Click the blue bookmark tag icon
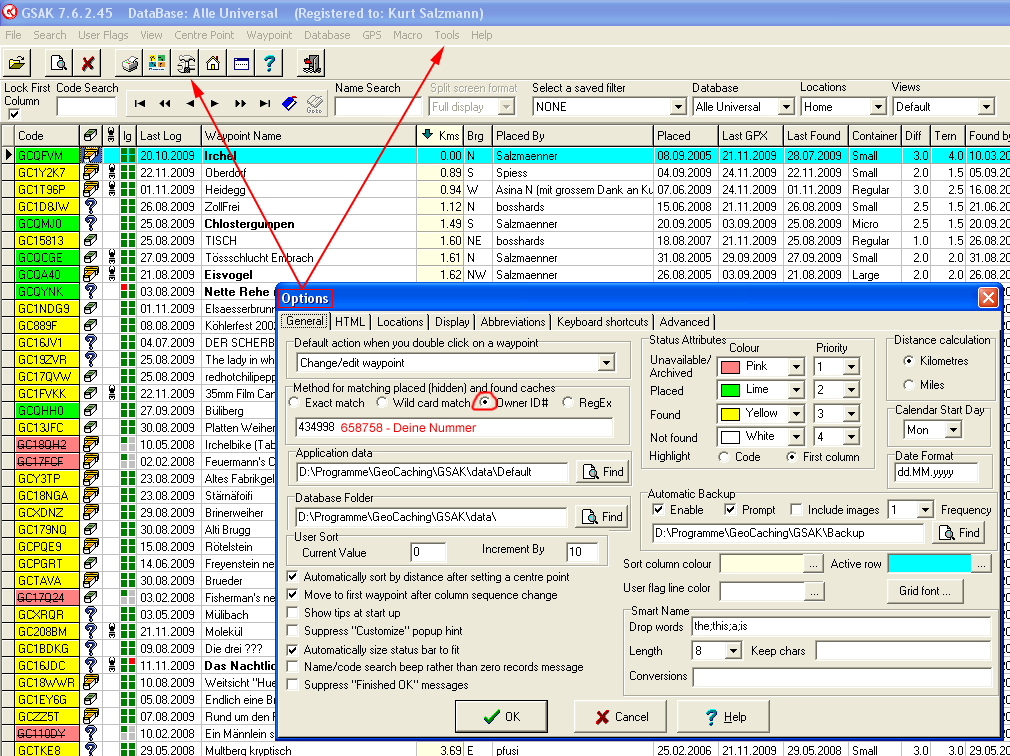The height and width of the screenshot is (756, 1010). [x=290, y=103]
